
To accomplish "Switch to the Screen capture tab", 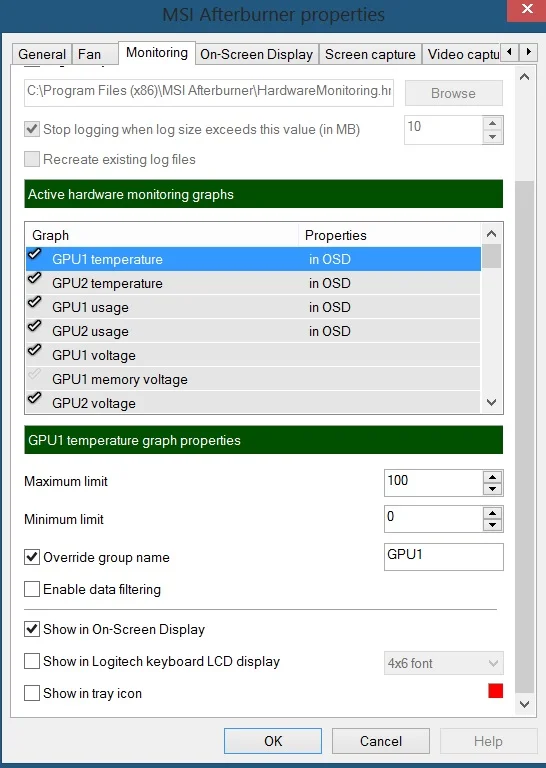I will click(x=370, y=54).
